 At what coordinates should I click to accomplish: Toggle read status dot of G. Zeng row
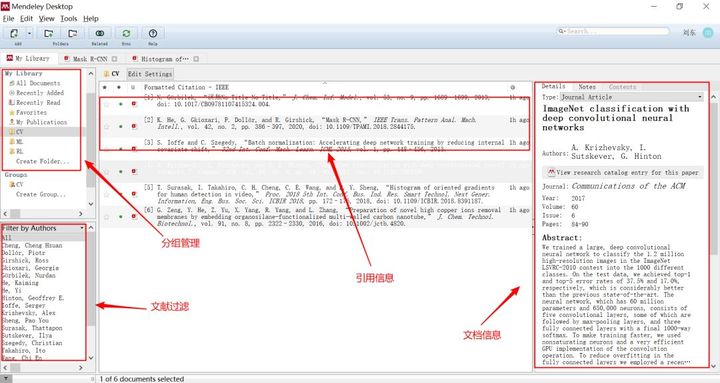pos(121,217)
